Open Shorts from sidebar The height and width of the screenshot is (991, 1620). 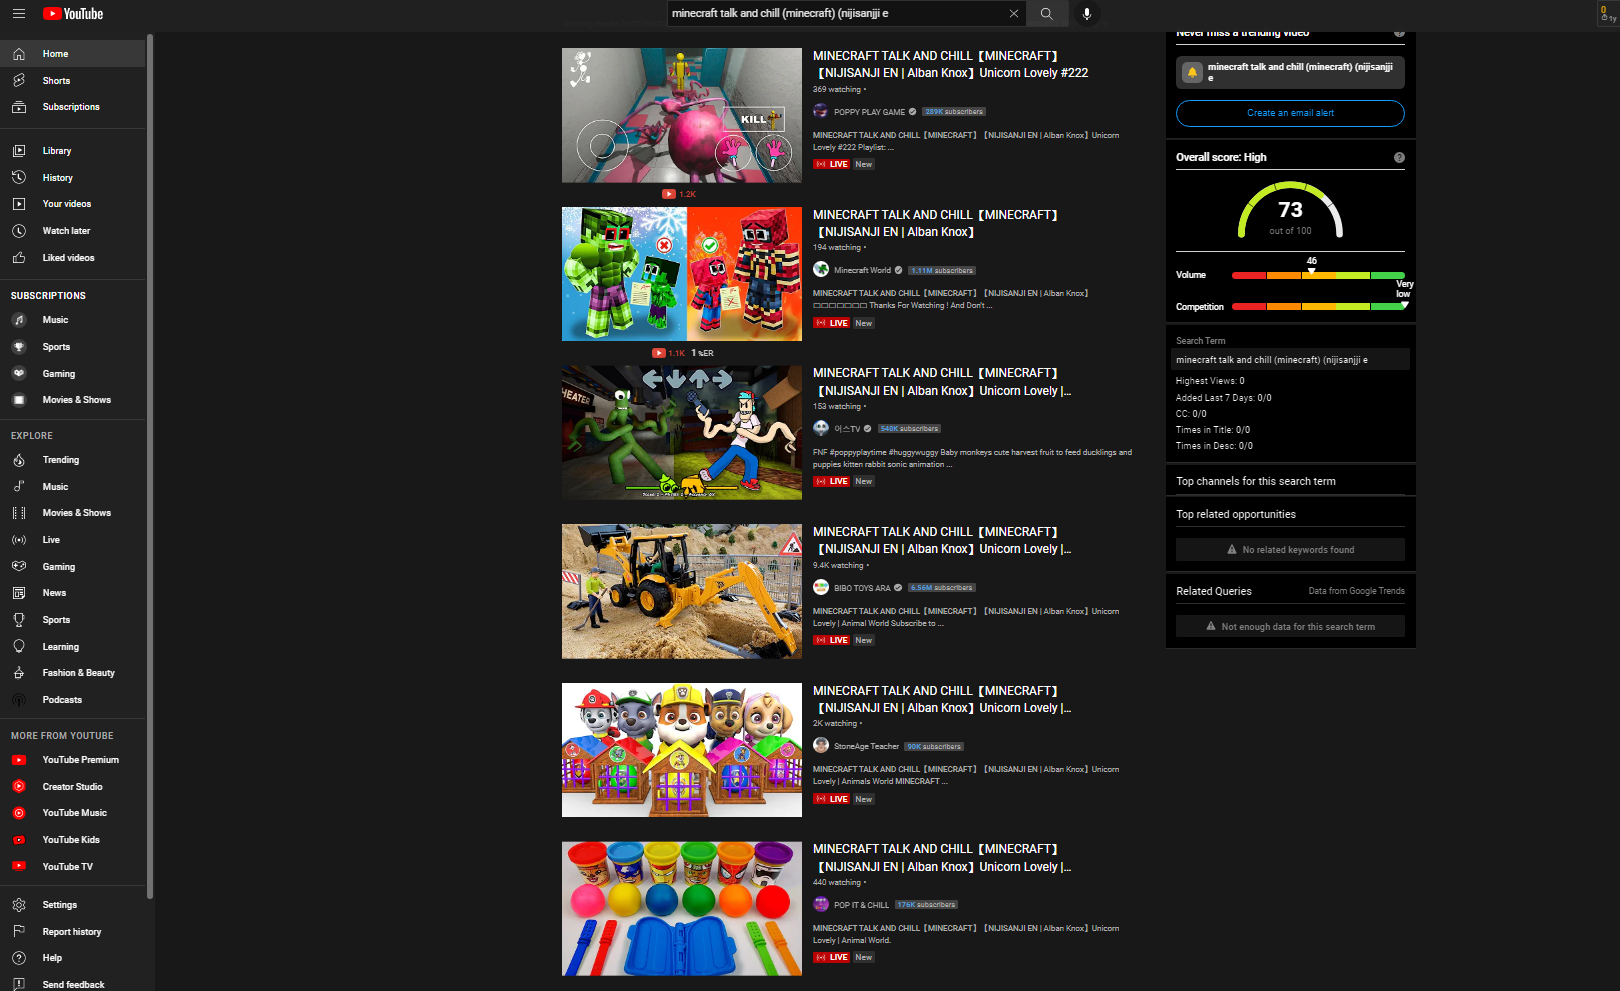pos(73,81)
